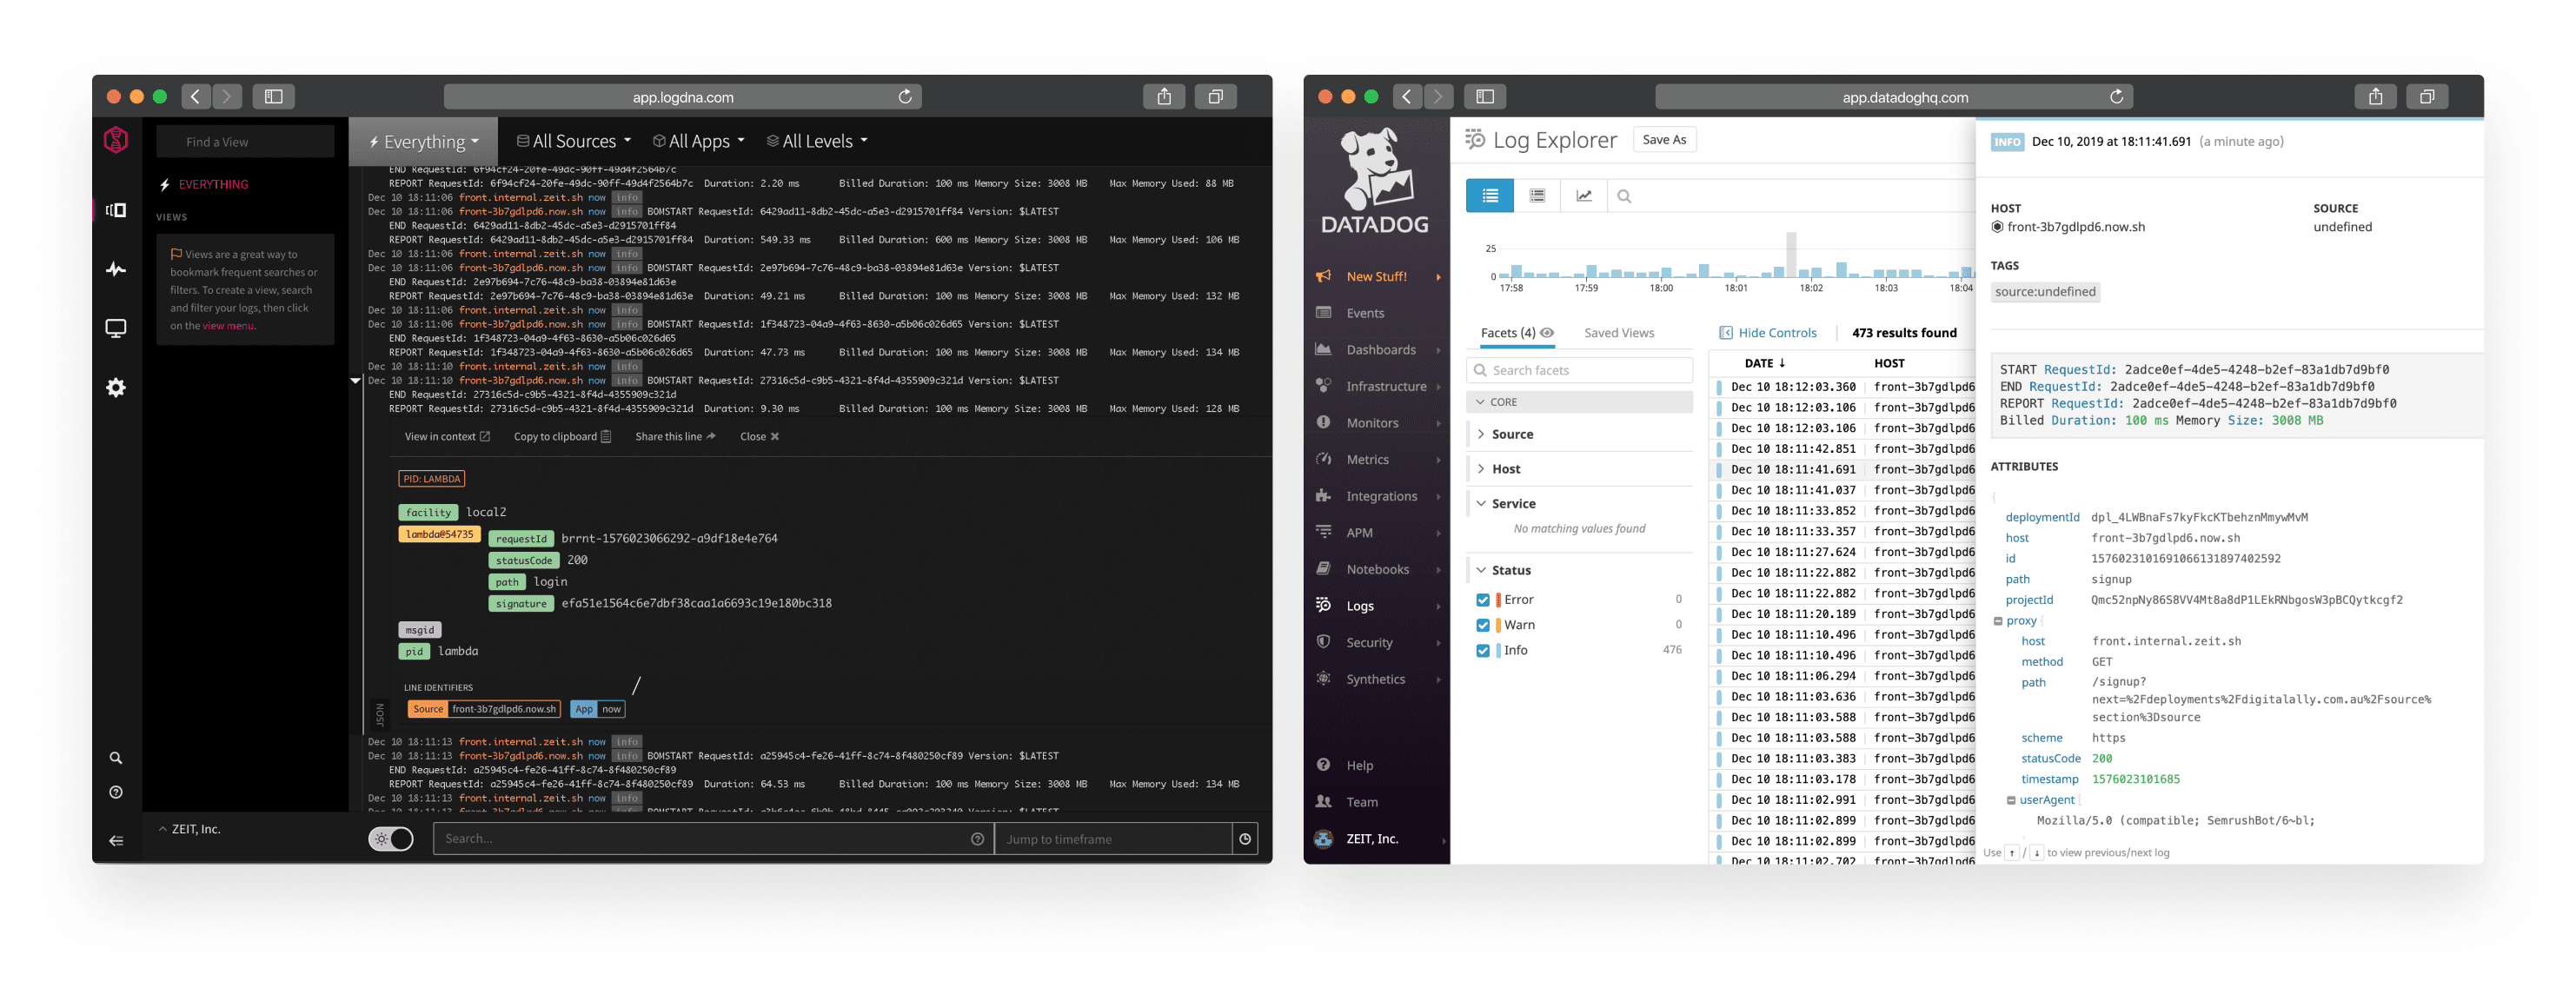The width and height of the screenshot is (2576, 1008).
Task: Open Dashboards in the Datadog sidebar
Action: click(1380, 349)
